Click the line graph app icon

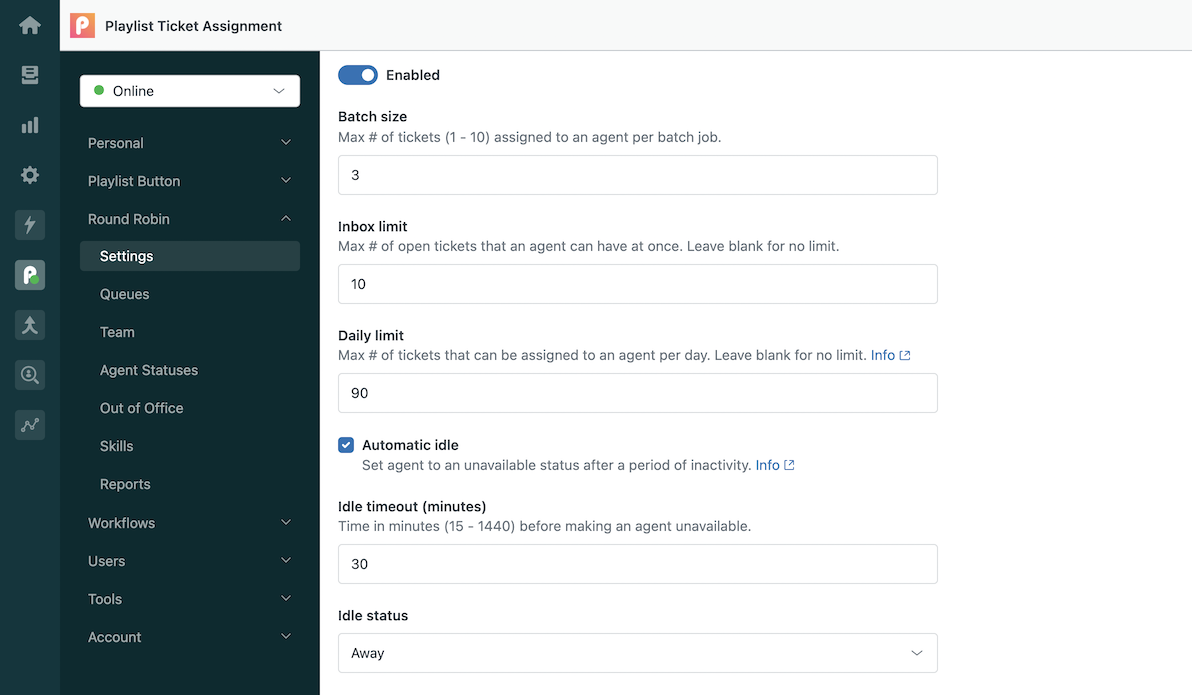click(30, 425)
